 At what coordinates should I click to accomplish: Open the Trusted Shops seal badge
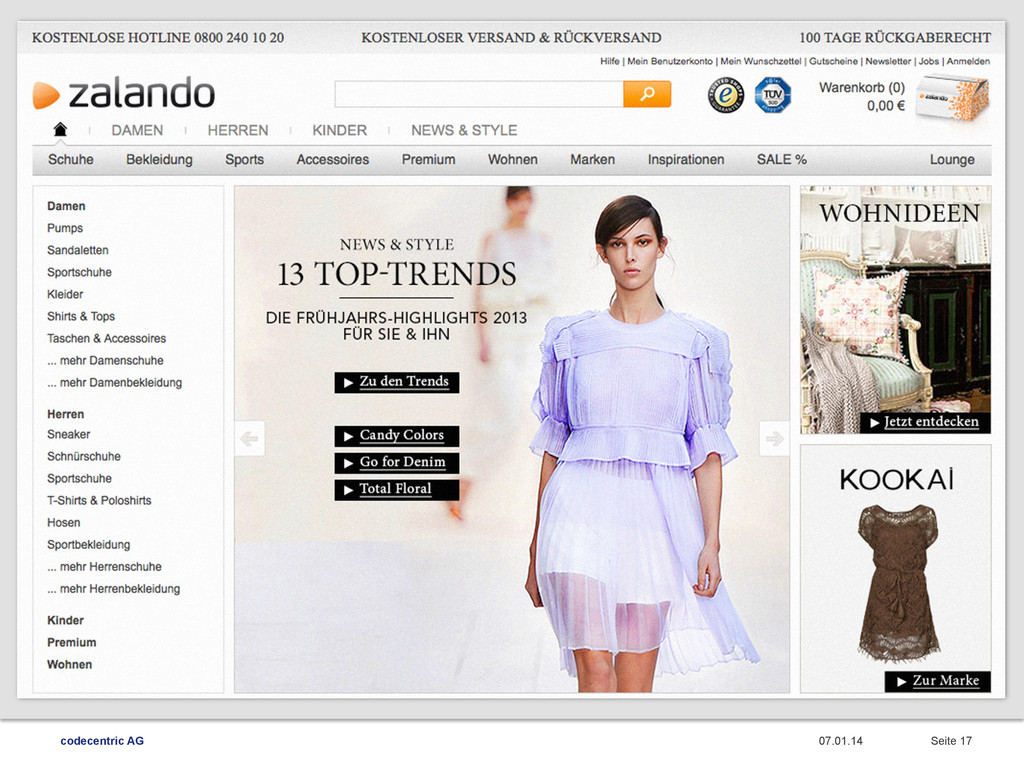(726, 95)
